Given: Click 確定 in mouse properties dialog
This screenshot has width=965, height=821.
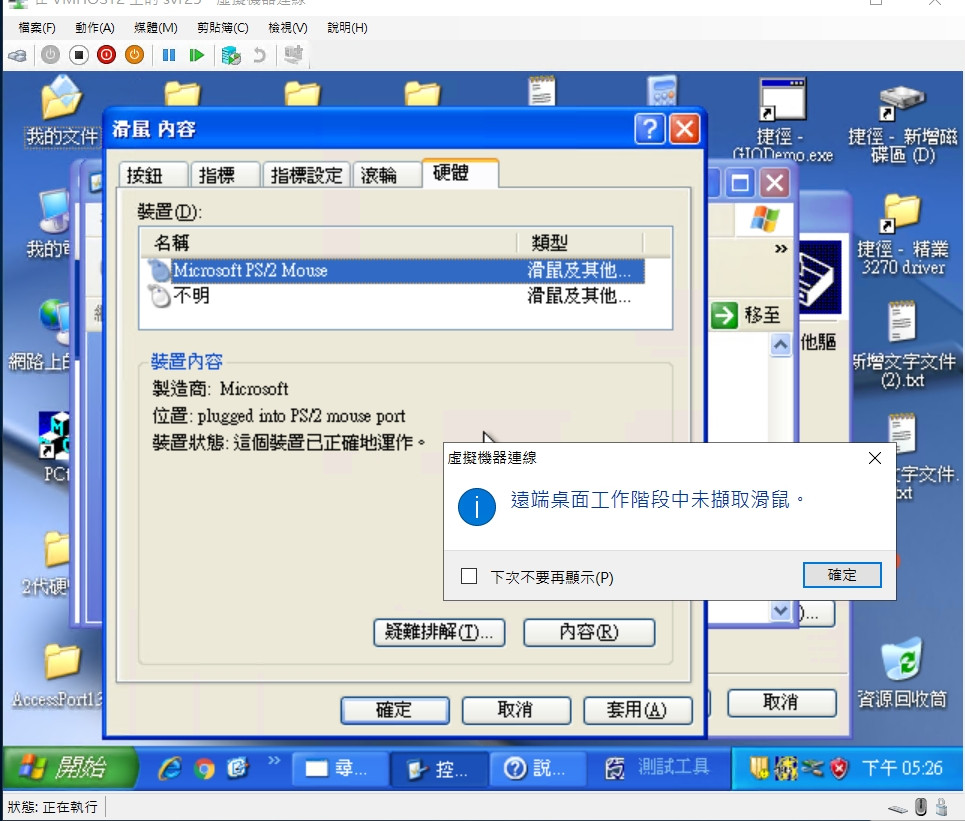Looking at the screenshot, I should tap(394, 710).
